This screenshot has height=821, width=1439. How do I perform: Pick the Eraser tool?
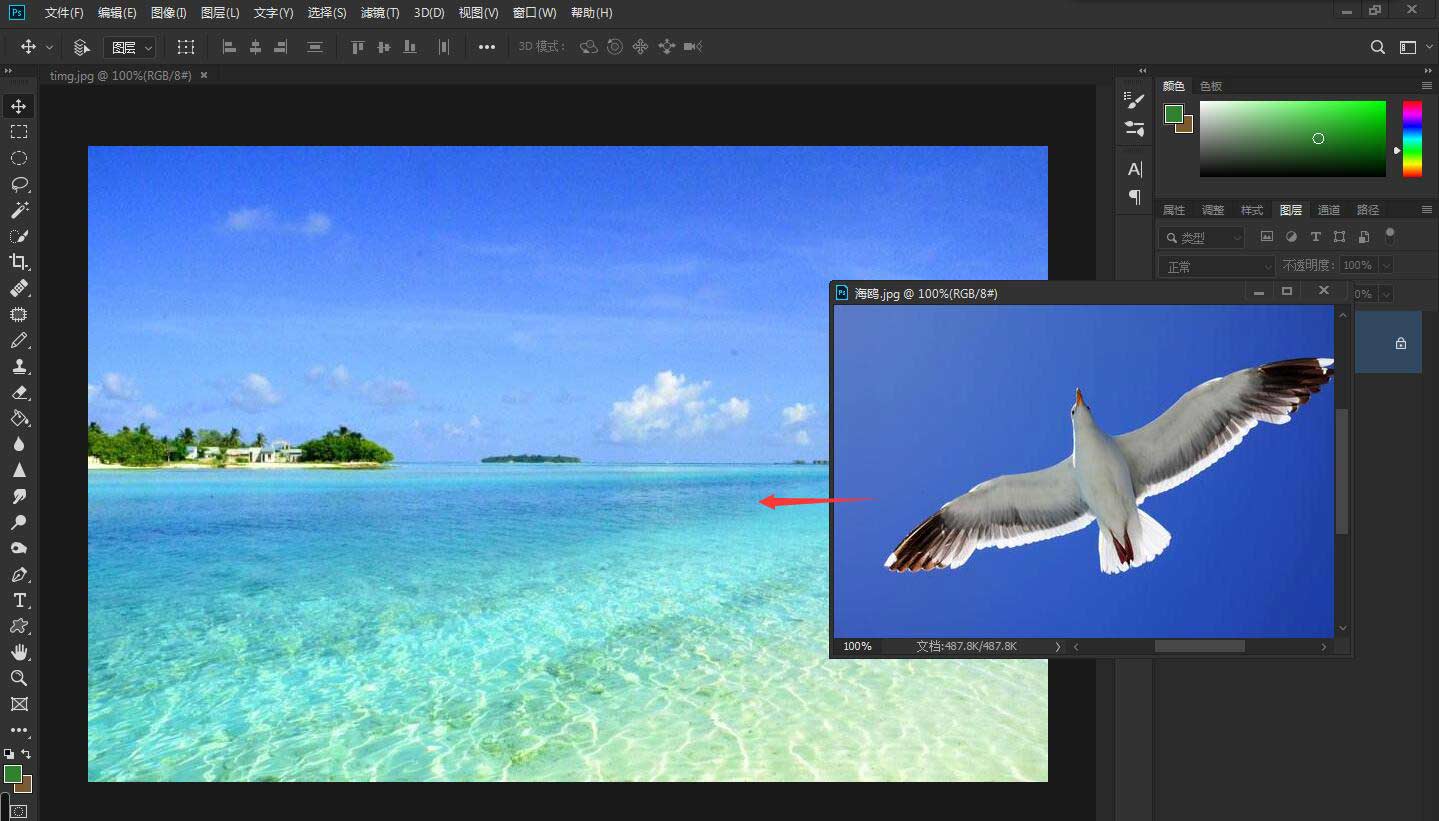(x=19, y=393)
